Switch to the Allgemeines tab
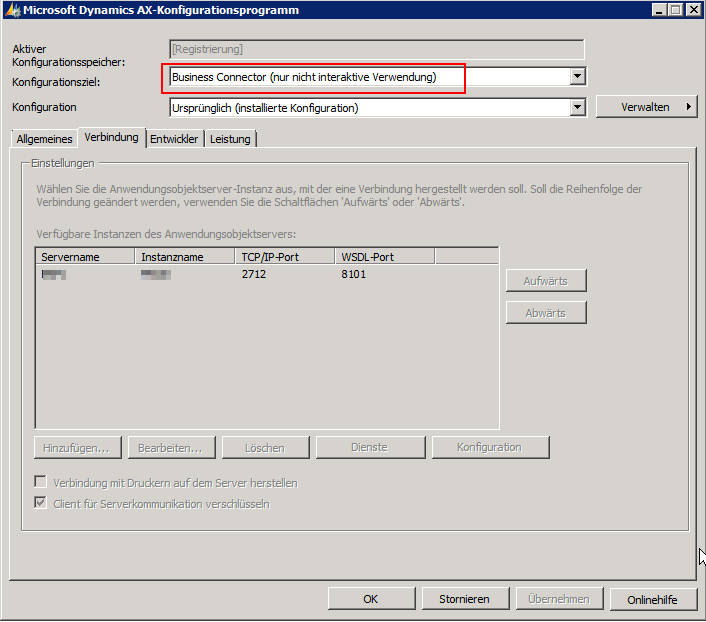This screenshot has height=622, width=706. pyautogui.click(x=44, y=139)
